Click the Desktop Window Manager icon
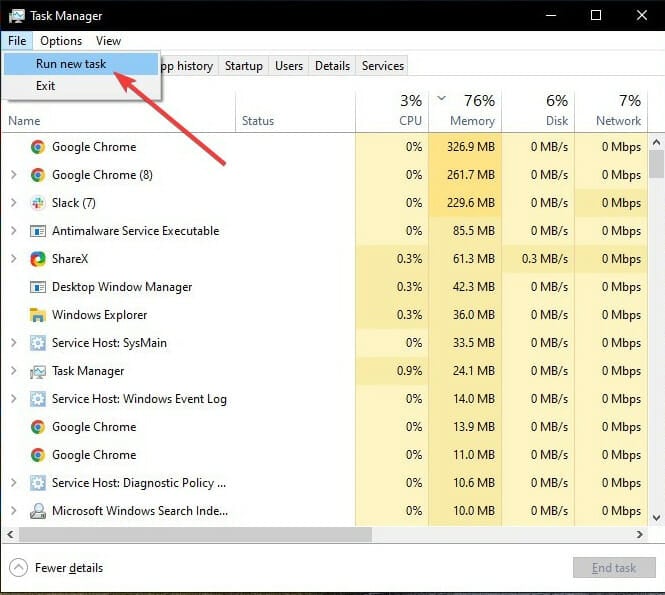This screenshot has width=665, height=595. tap(38, 287)
